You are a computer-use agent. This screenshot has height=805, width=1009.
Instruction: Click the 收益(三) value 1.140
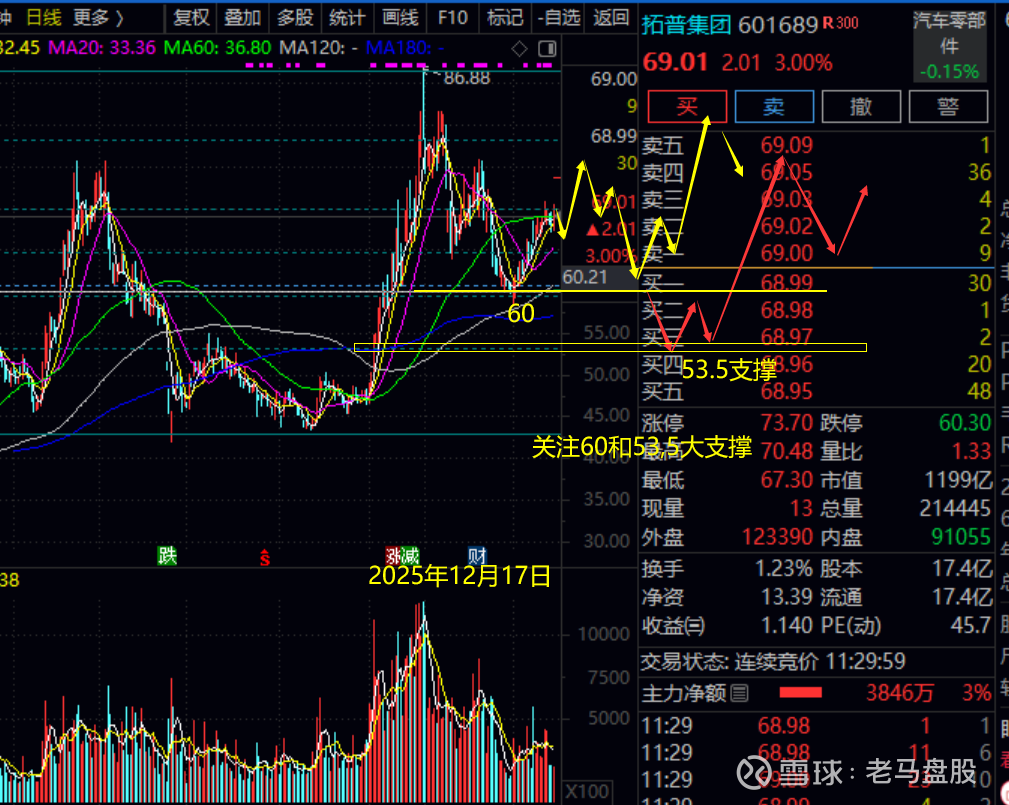[786, 625]
